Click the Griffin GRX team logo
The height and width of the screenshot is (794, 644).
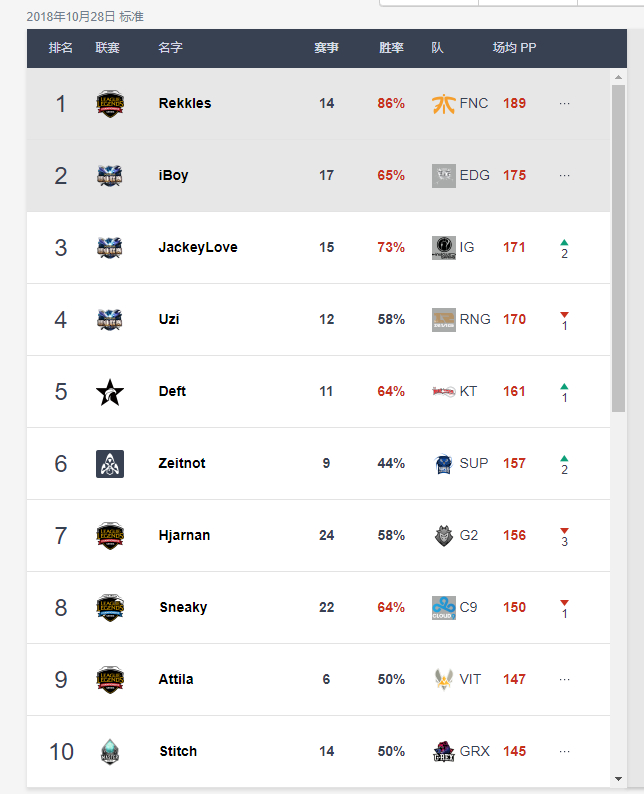pyautogui.click(x=444, y=751)
